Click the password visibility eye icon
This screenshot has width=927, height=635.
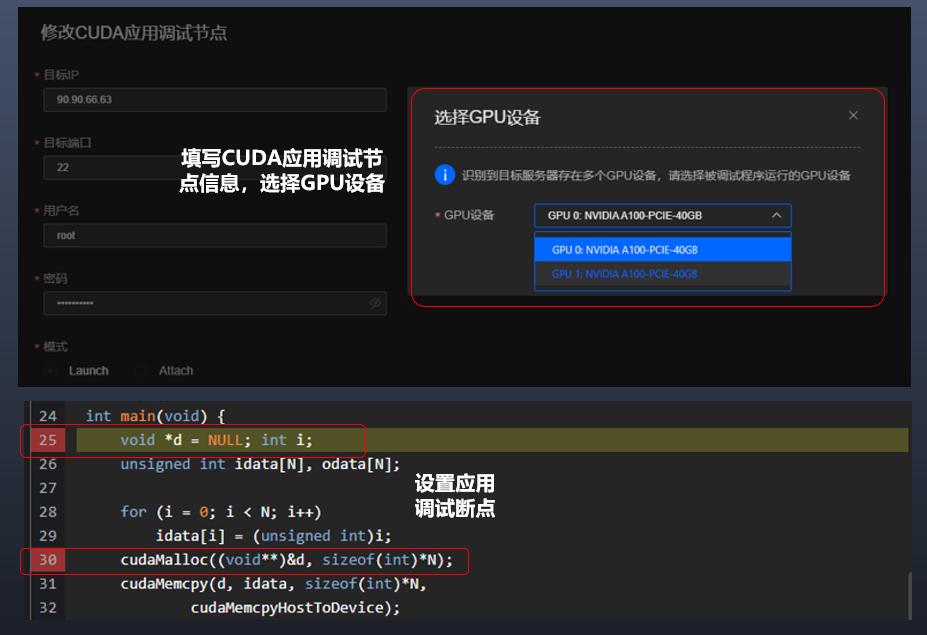click(x=374, y=303)
